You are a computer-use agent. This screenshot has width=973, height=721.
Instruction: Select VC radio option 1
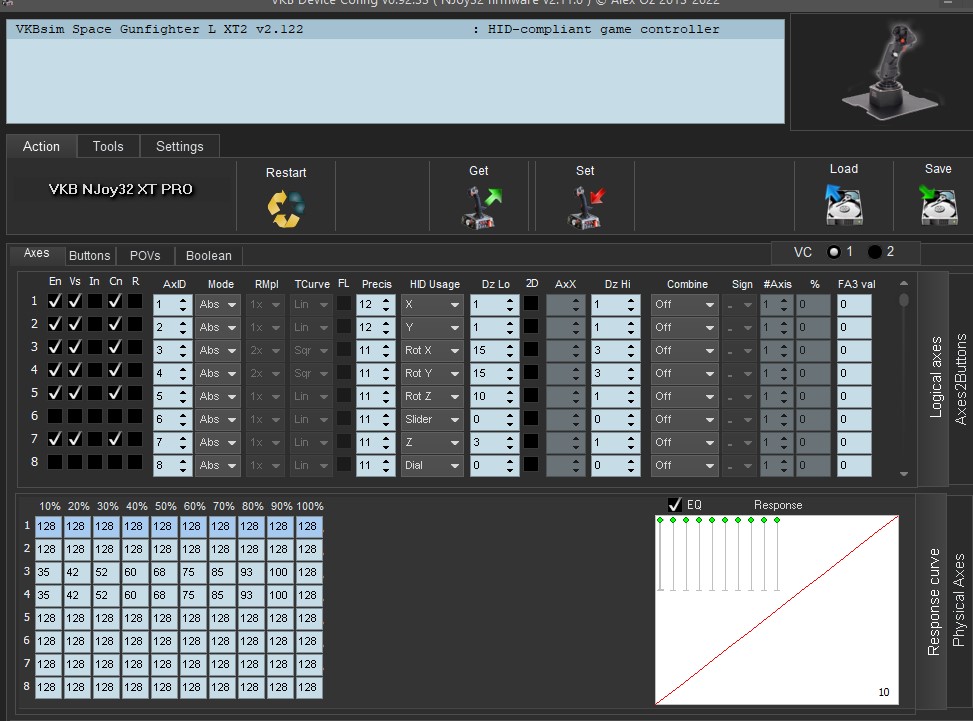(833, 252)
